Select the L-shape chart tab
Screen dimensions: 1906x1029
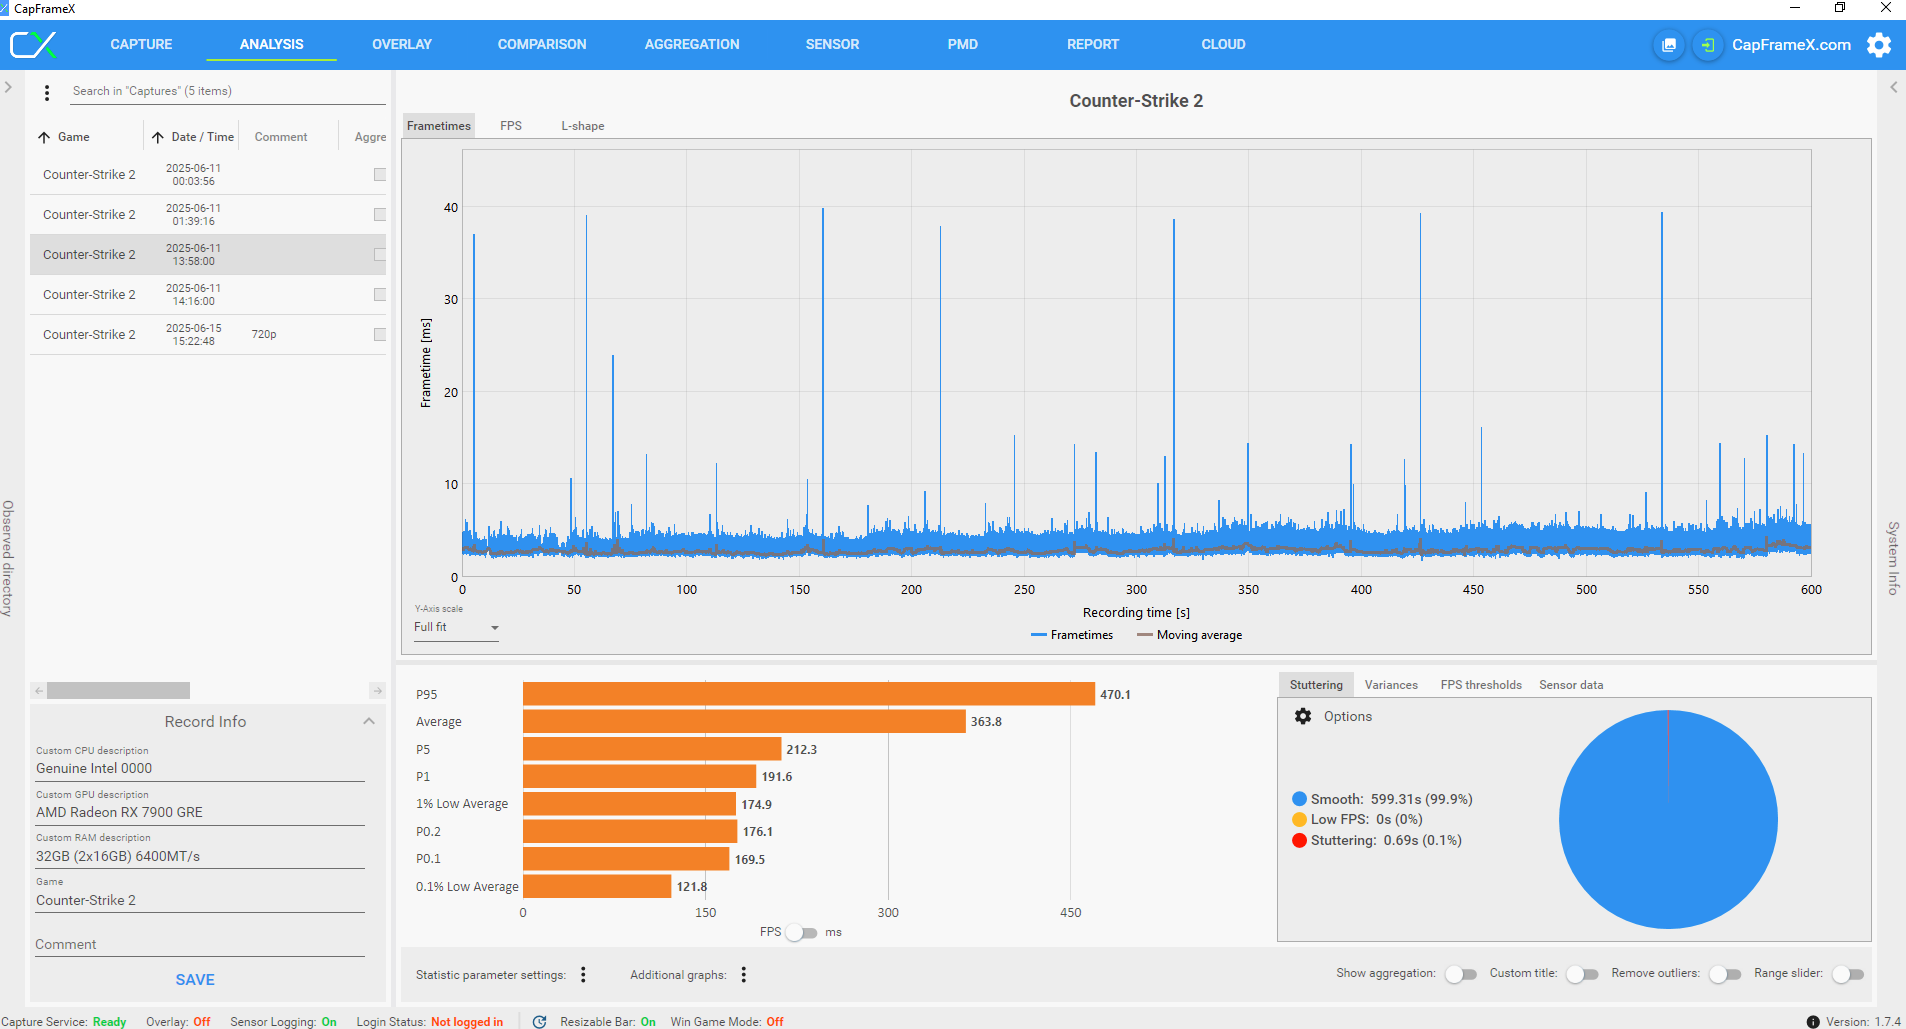coord(582,126)
